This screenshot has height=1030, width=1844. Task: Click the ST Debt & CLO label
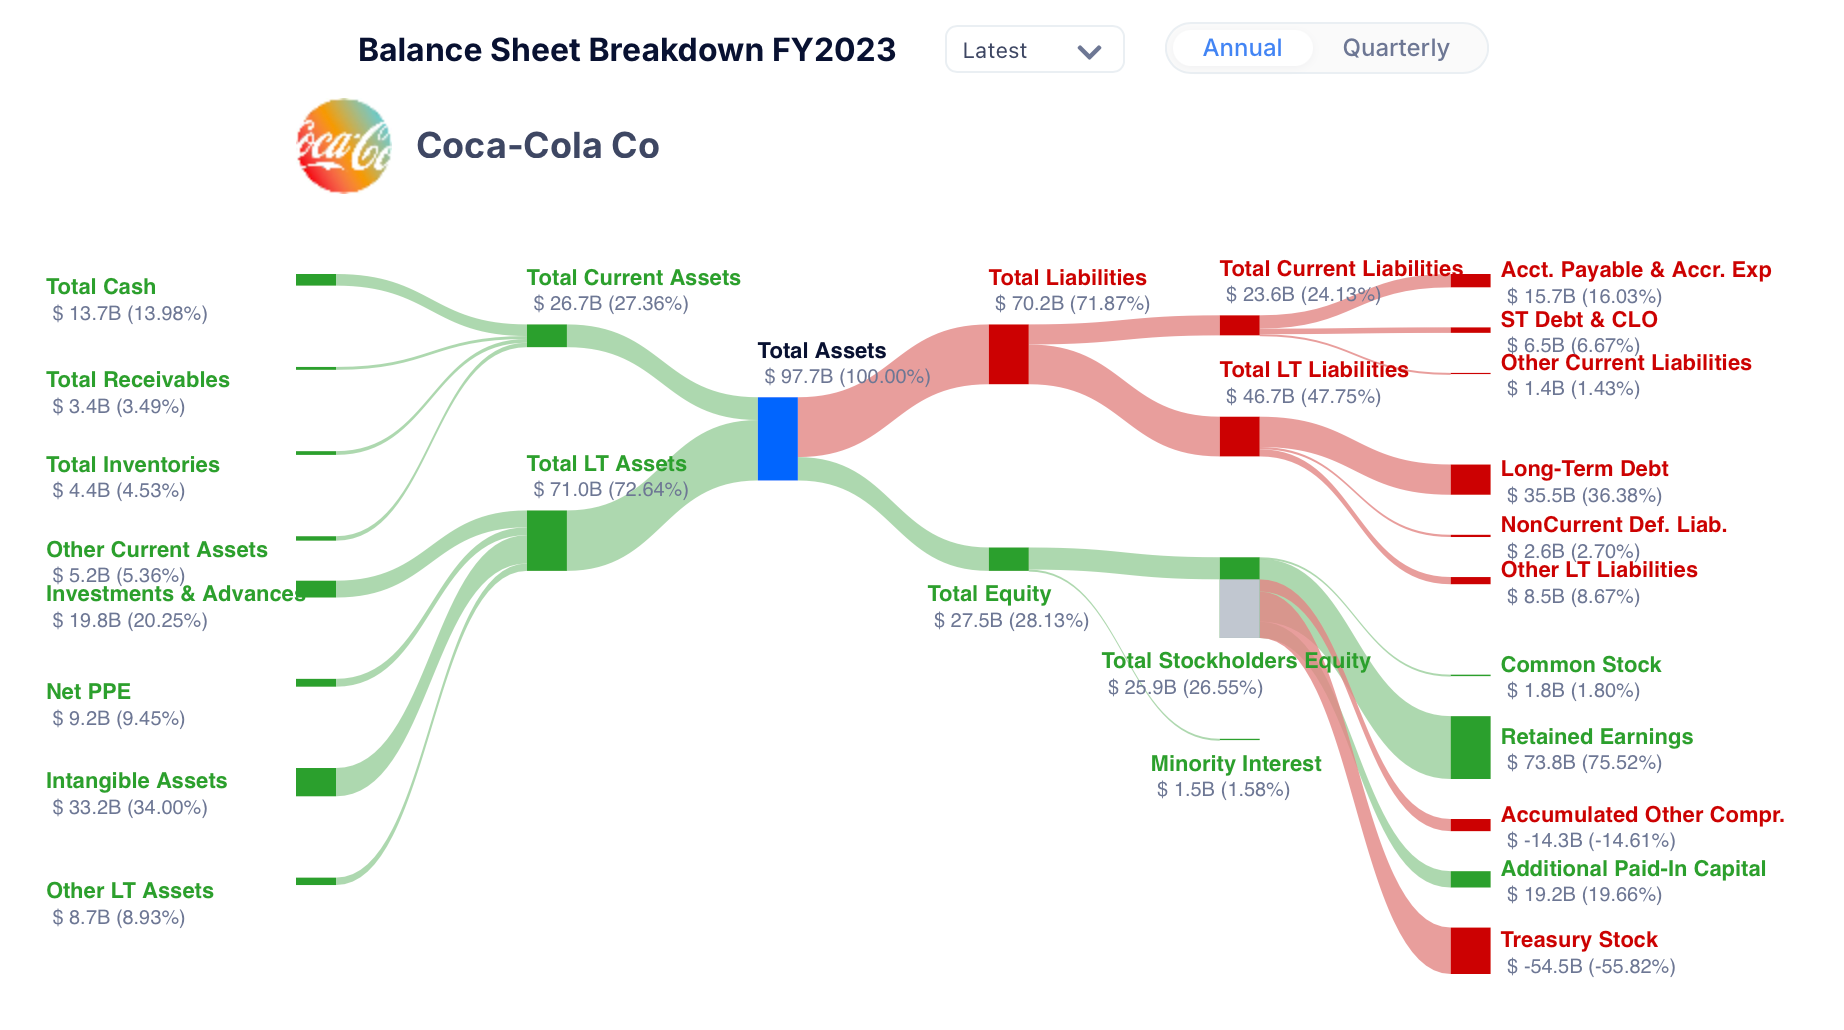pos(1579,320)
